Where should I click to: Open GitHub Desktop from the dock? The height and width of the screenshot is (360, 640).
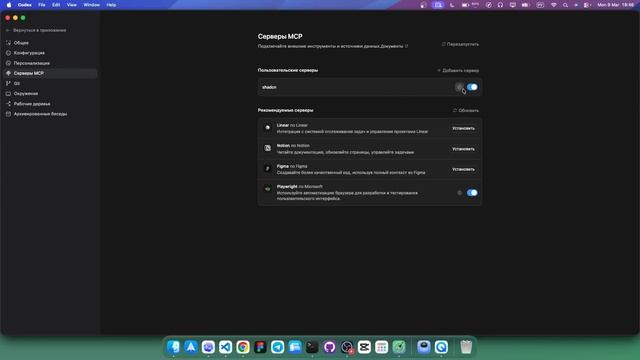pyautogui.click(x=329, y=347)
